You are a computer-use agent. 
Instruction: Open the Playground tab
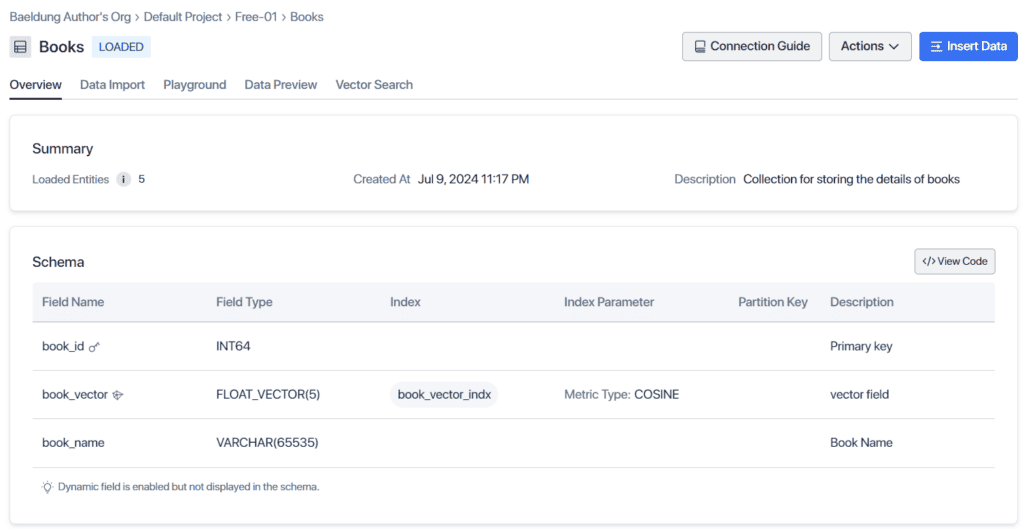coord(195,85)
